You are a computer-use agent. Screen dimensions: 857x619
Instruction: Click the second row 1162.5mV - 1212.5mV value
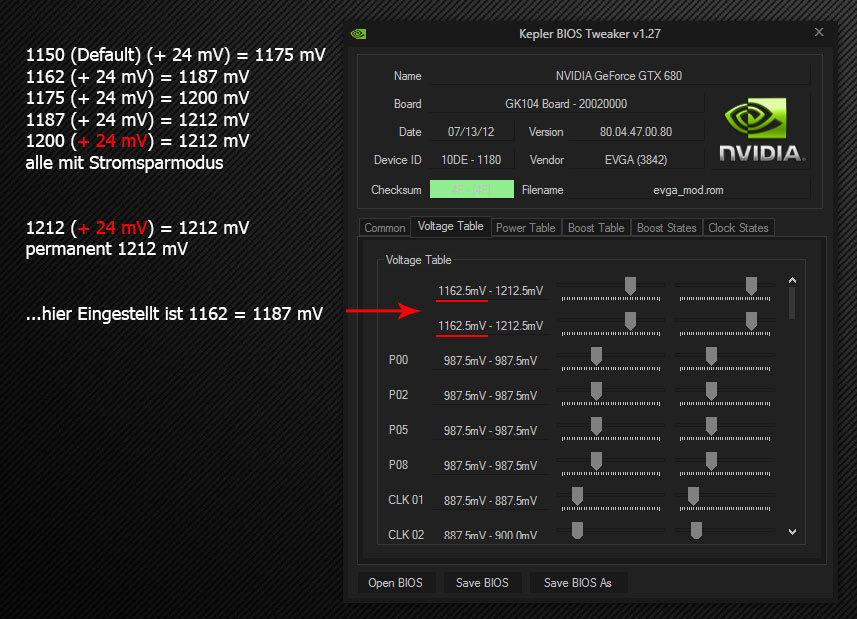point(490,326)
